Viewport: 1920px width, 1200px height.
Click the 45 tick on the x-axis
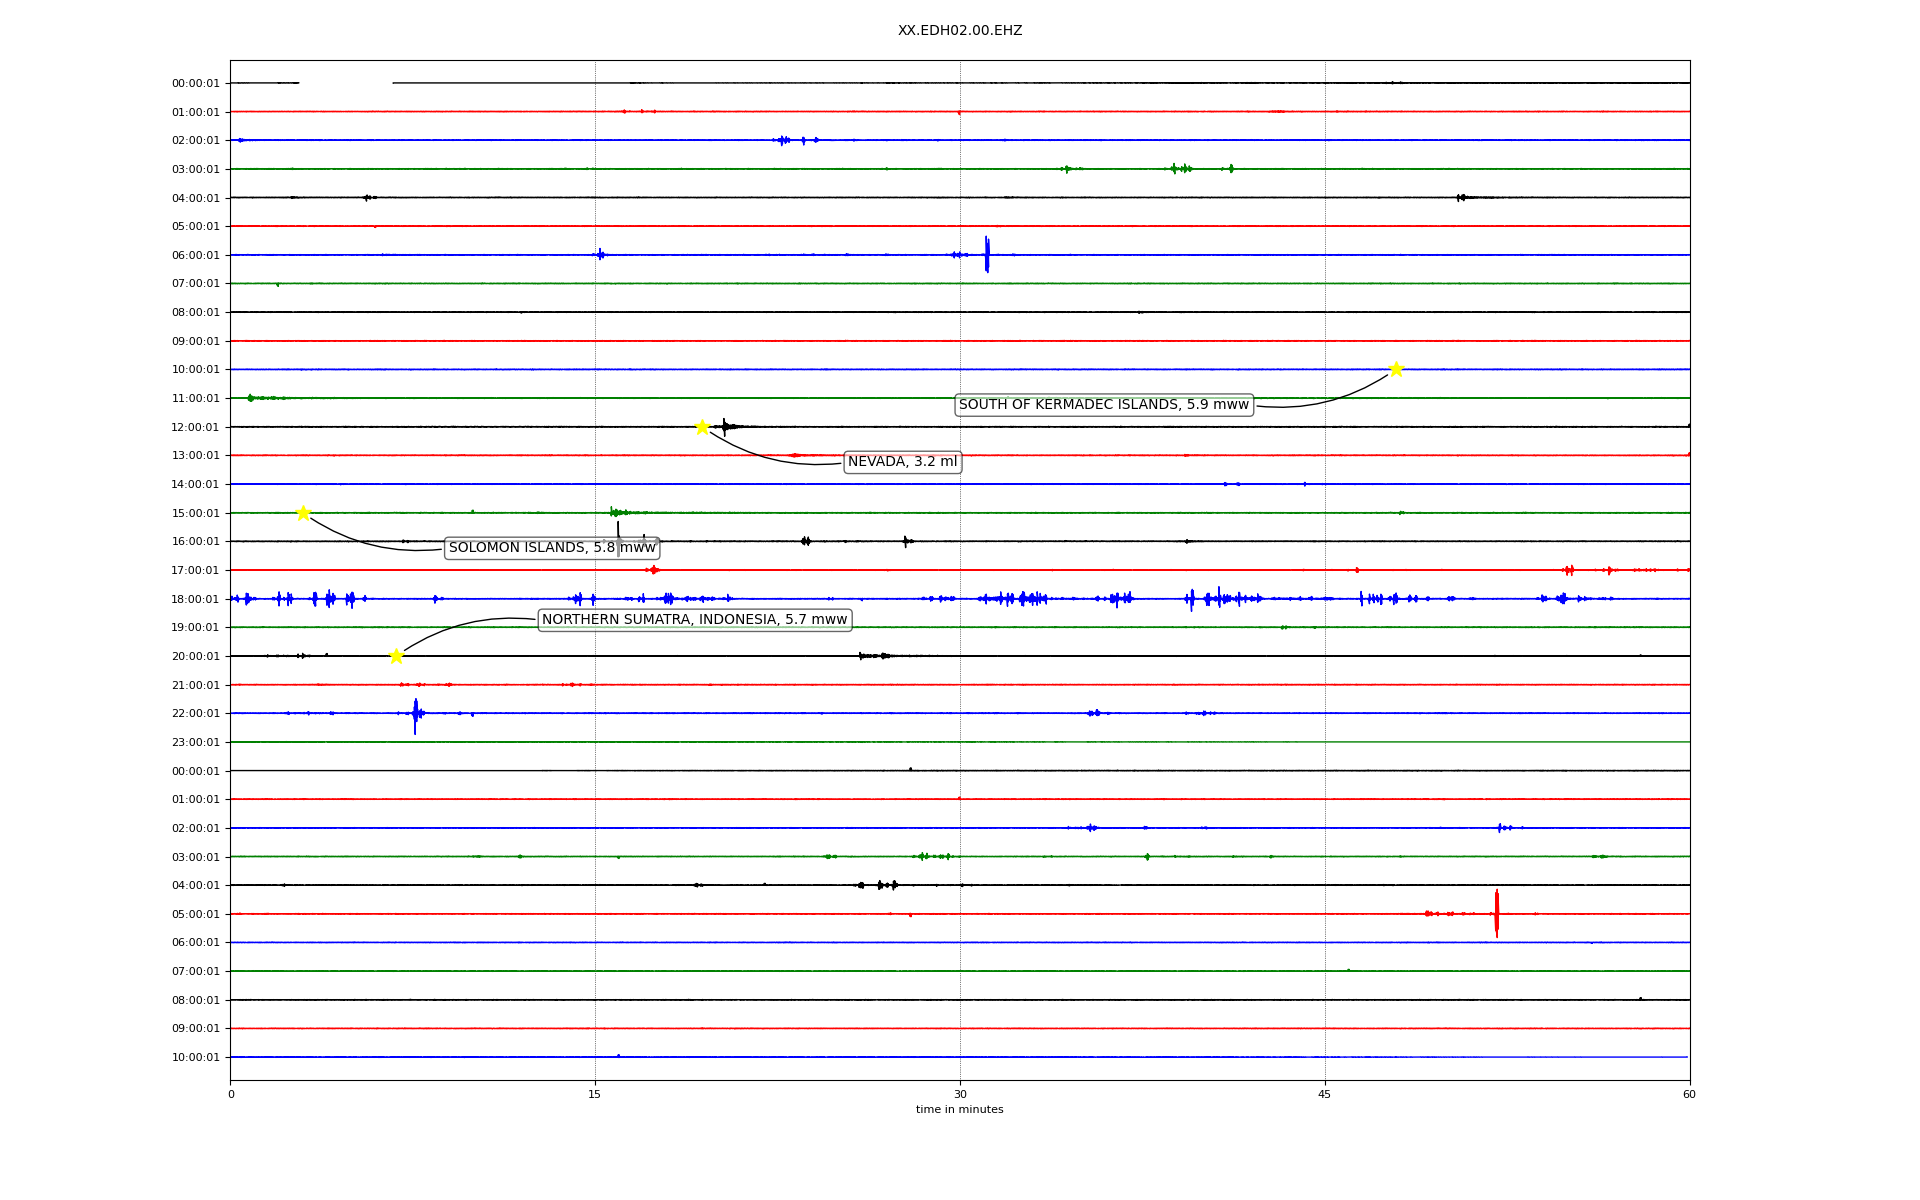point(1324,1094)
